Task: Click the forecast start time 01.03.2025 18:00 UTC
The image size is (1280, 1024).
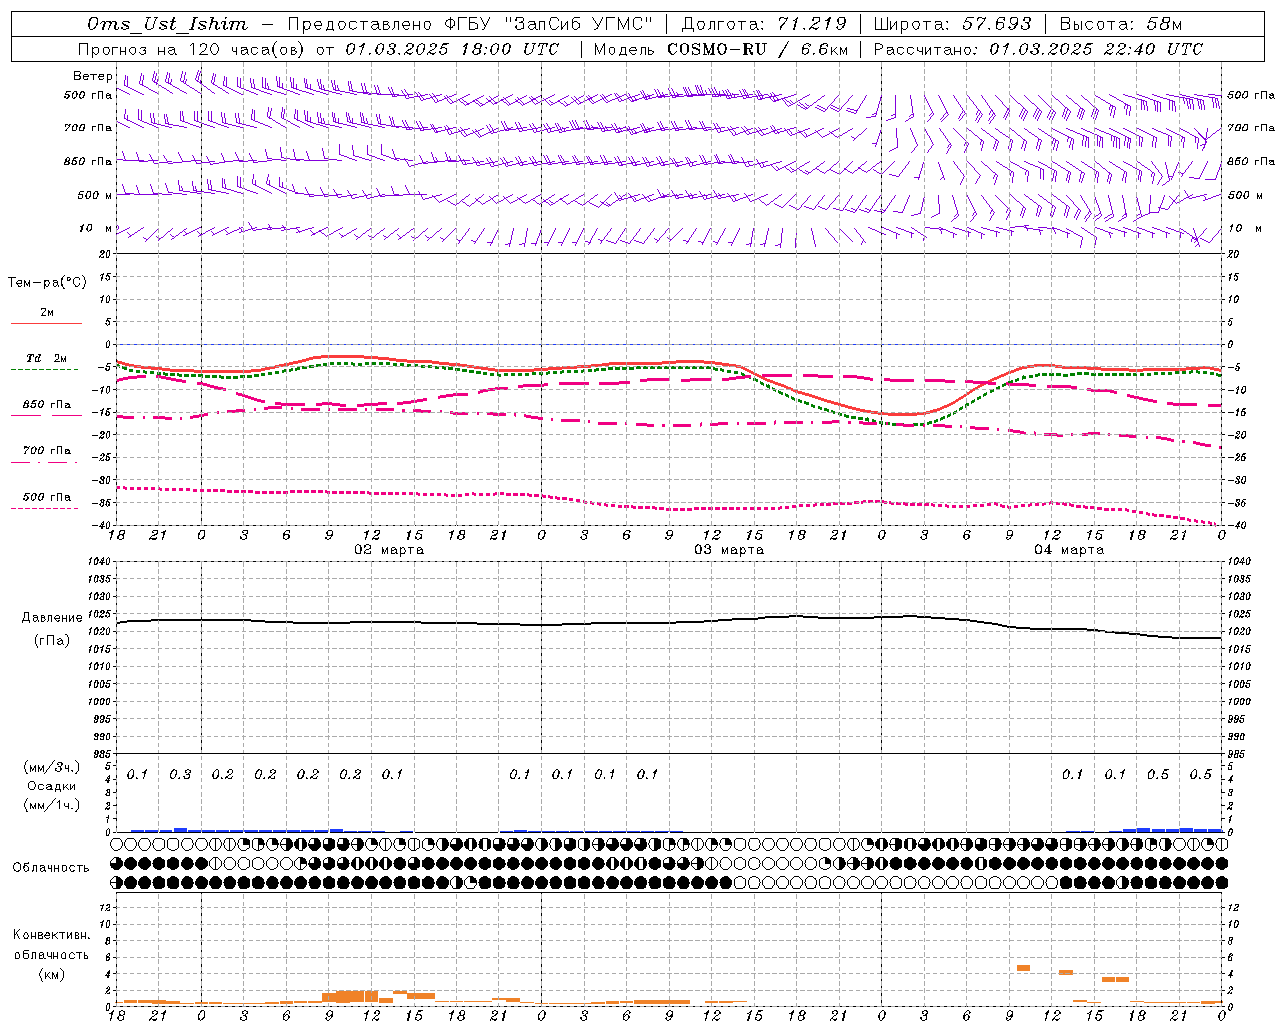Action: [452, 49]
